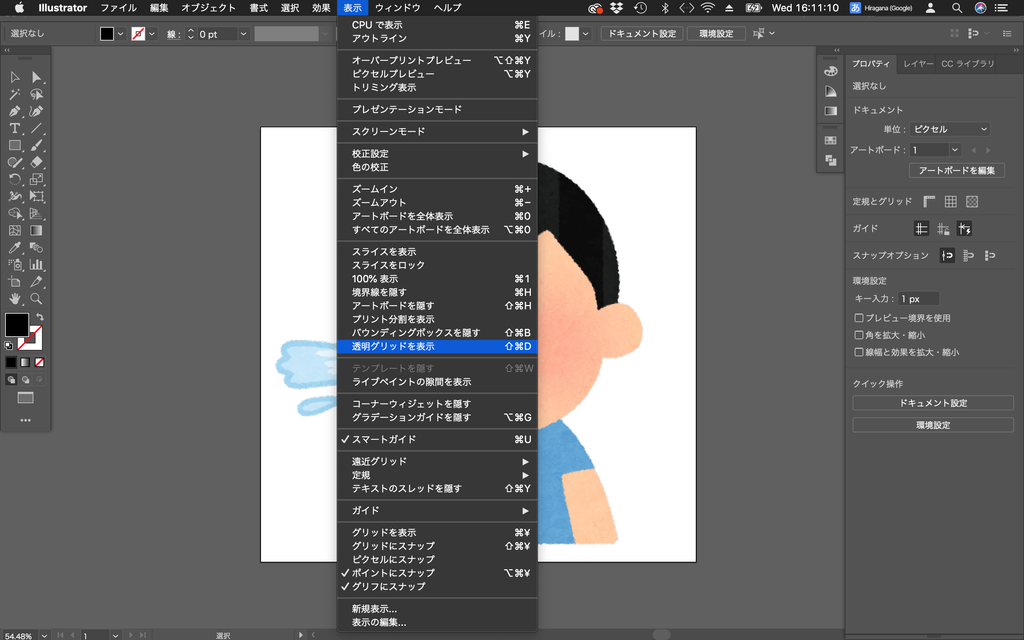This screenshot has width=1024, height=640.
Task: Select the Direct Selection tool
Action: [x=37, y=77]
